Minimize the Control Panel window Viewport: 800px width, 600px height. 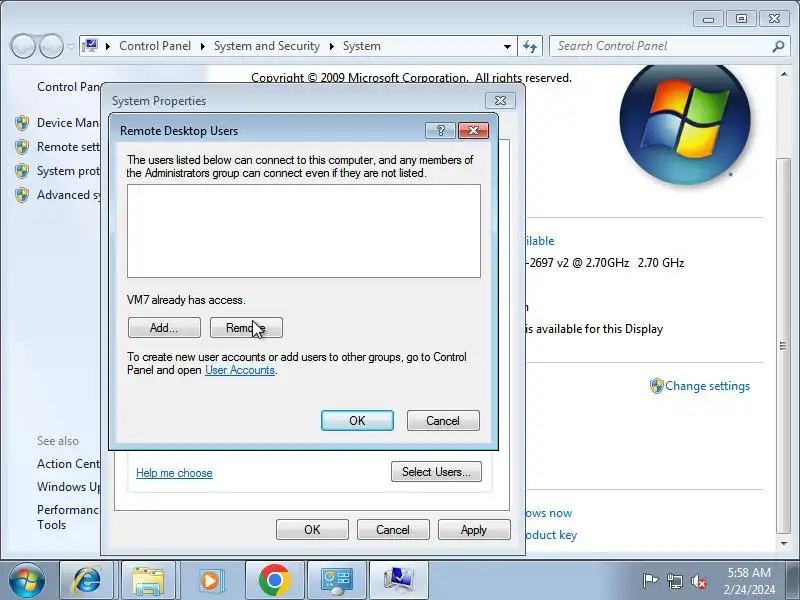coord(708,19)
